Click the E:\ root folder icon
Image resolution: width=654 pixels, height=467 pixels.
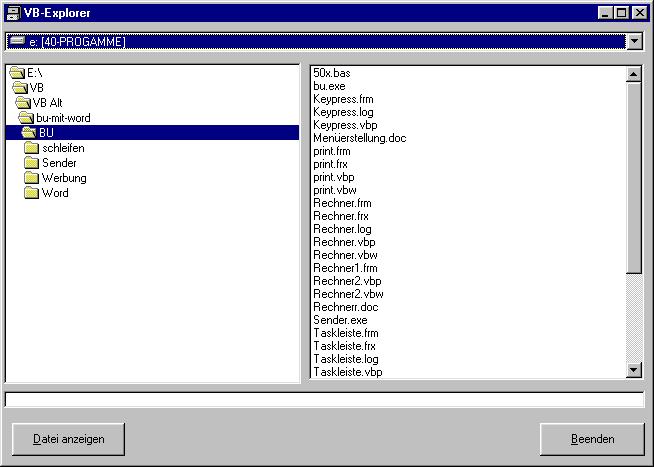17,73
